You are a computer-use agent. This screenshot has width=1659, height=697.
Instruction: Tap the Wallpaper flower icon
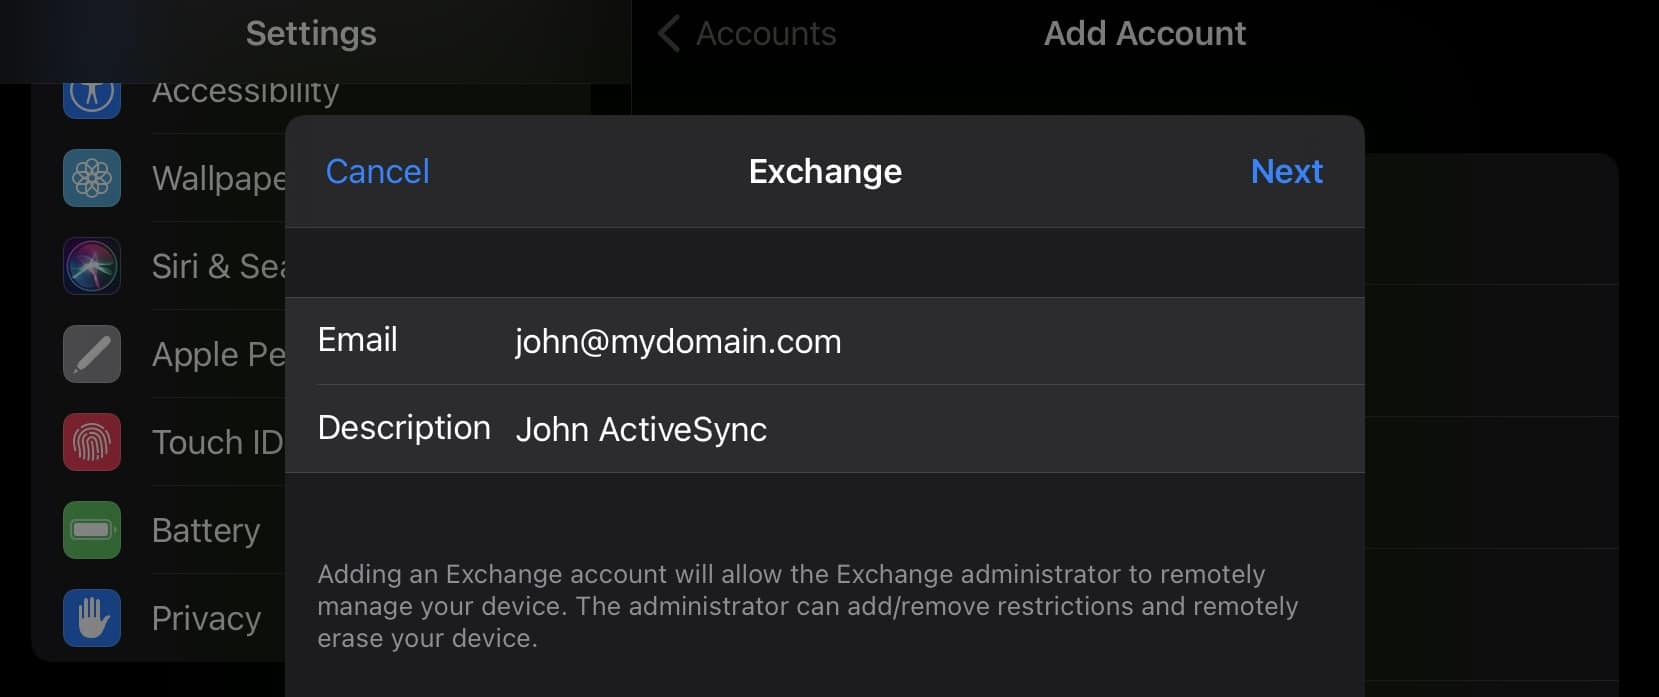[92, 178]
